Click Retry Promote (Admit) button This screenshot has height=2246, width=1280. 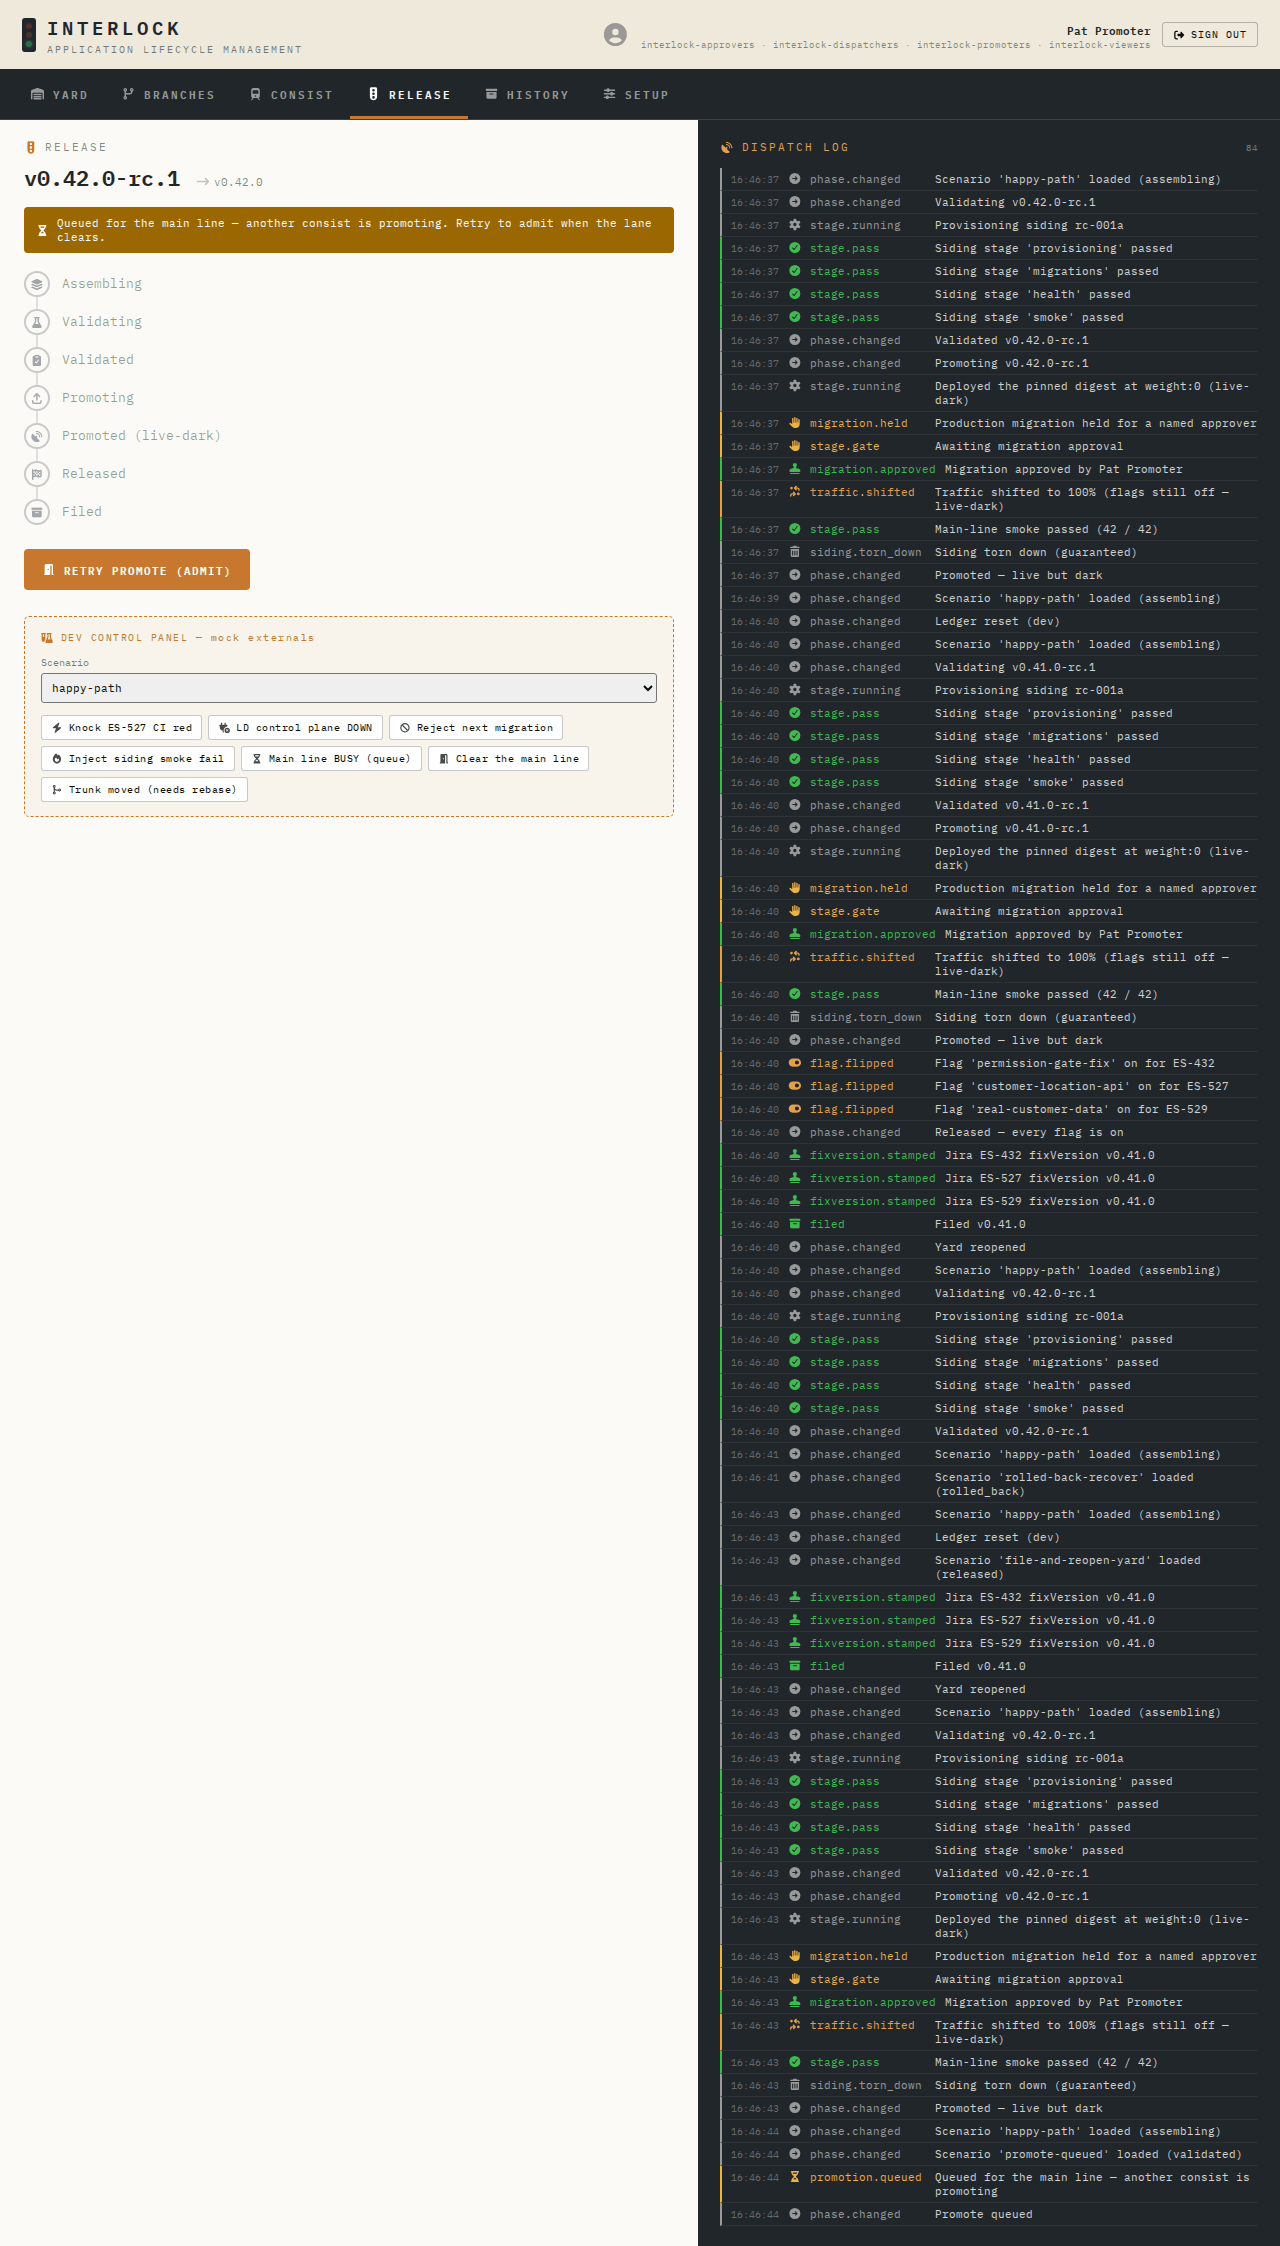(x=137, y=570)
